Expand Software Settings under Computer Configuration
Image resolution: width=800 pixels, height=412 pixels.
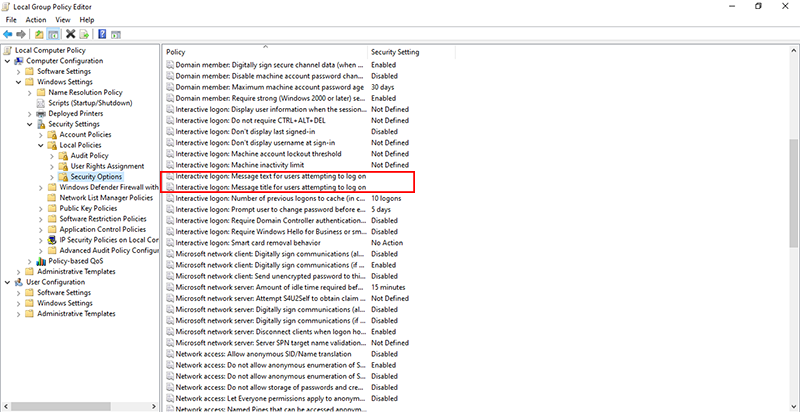coord(18,72)
